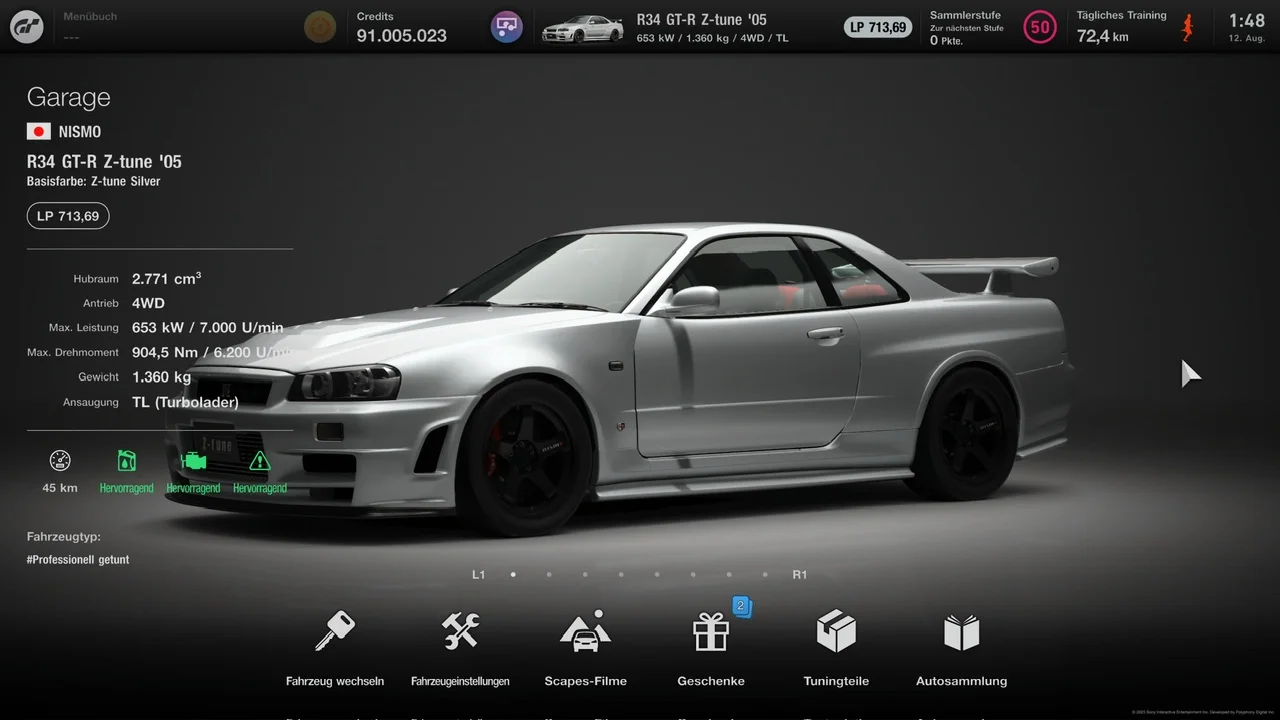The height and width of the screenshot is (720, 1280).
Task: Click the R34 GT-R Z-tune '05 title in left panel
Action: tap(104, 162)
